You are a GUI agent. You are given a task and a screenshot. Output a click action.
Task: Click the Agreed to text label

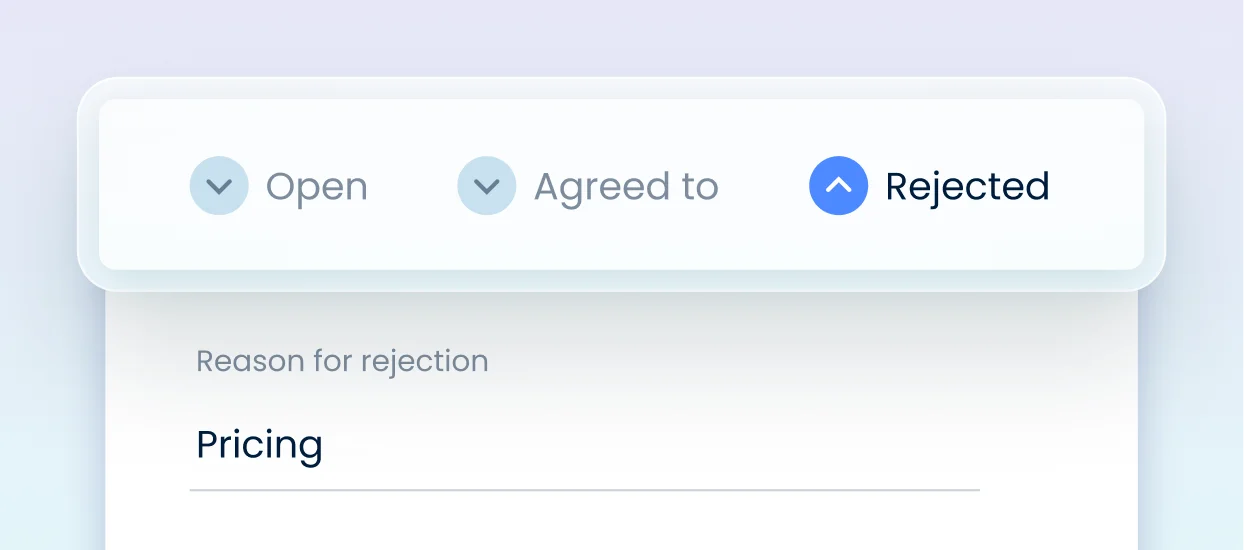pyautogui.click(x=625, y=187)
